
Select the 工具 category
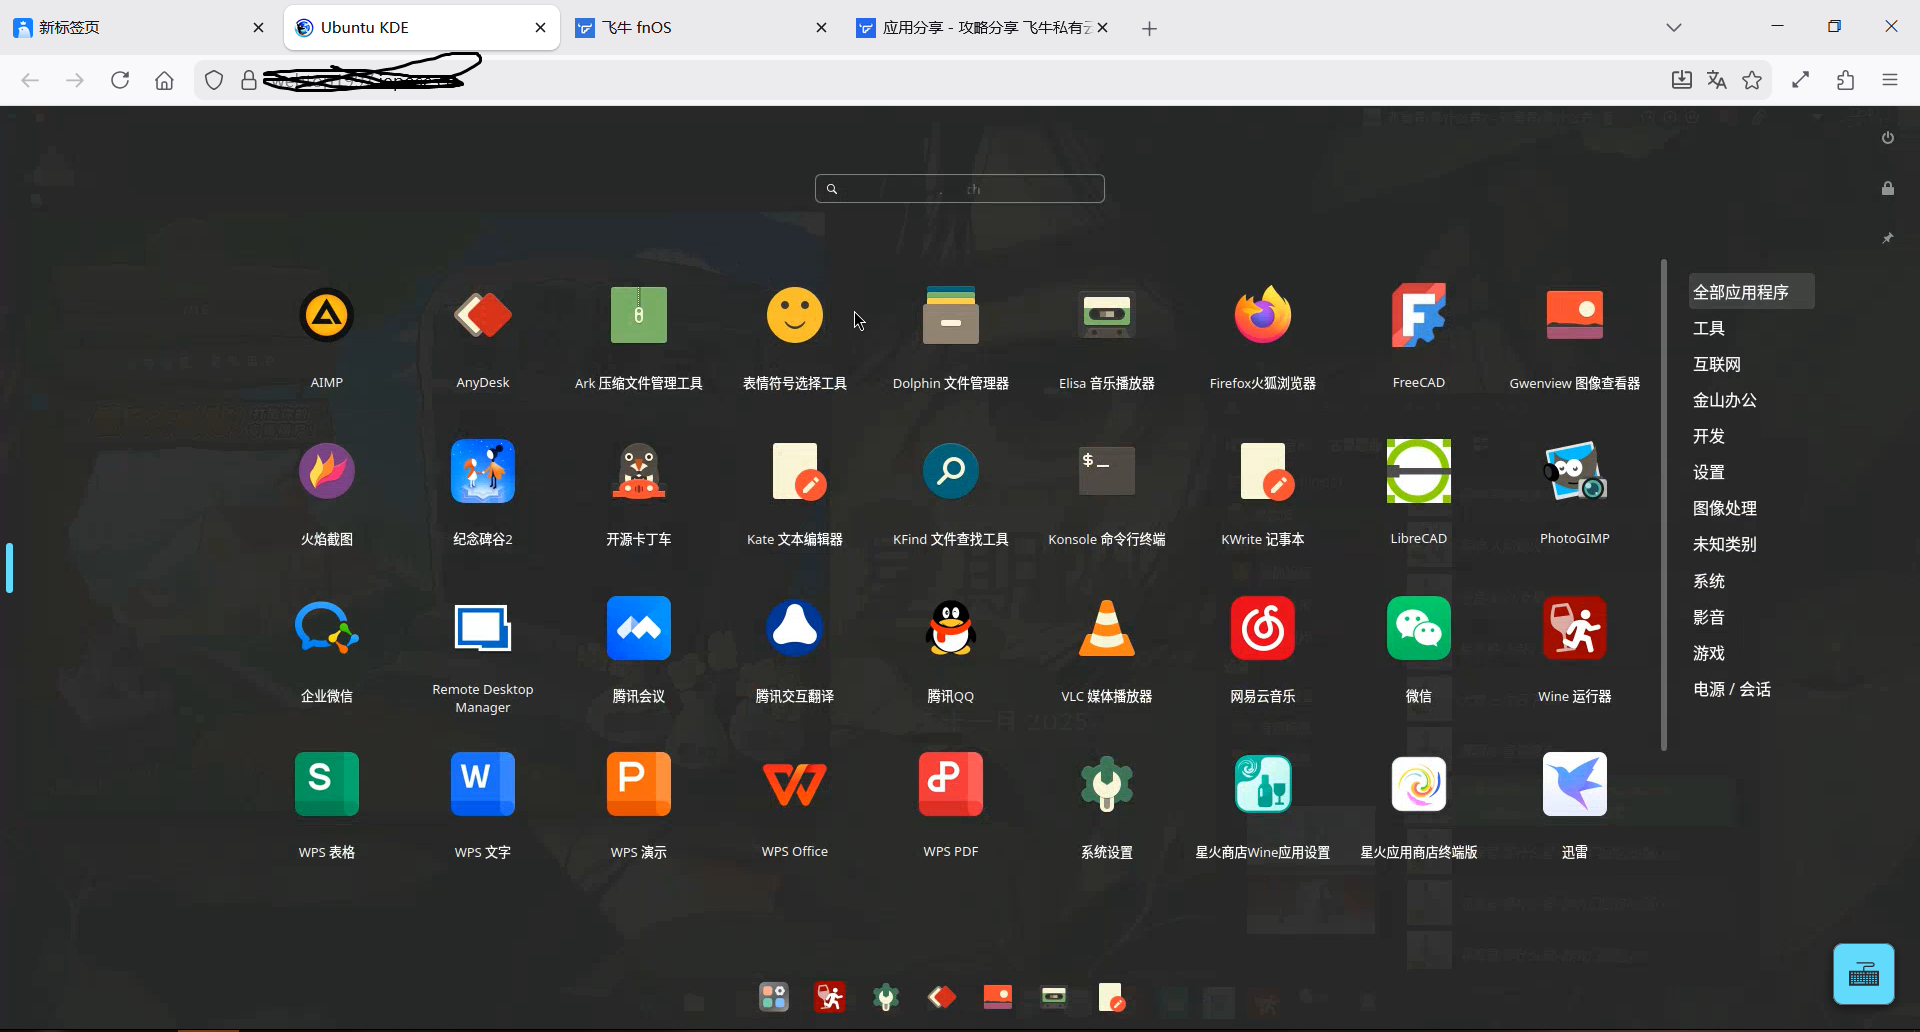(x=1709, y=328)
